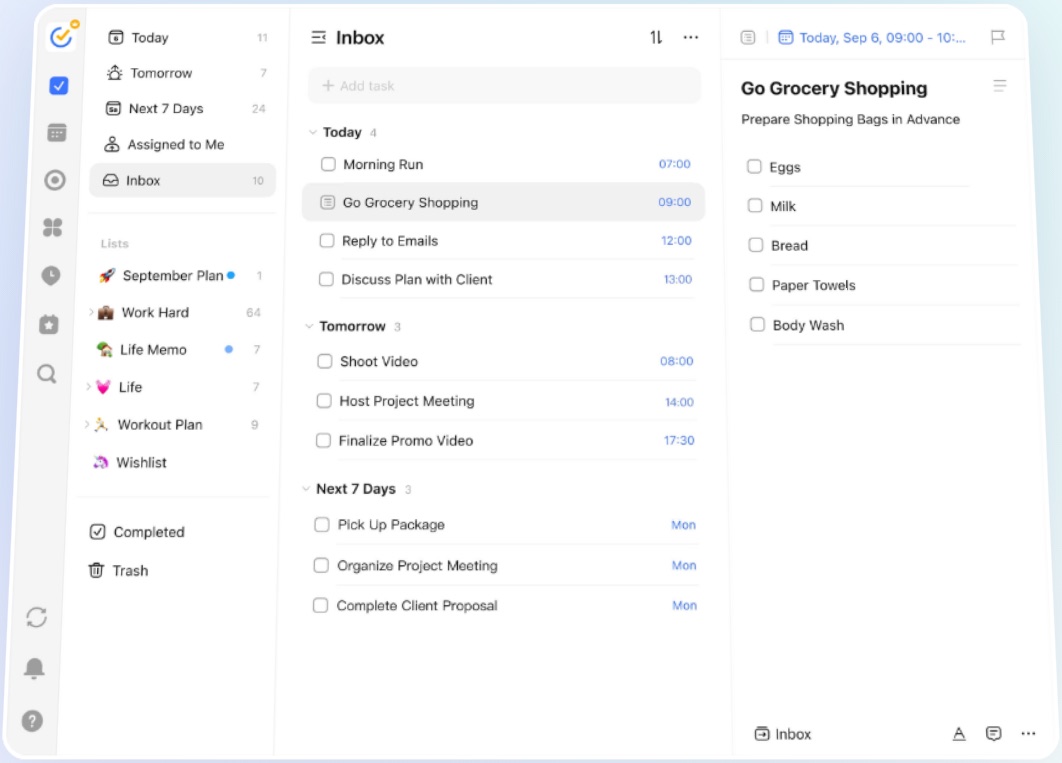The height and width of the screenshot is (763, 1062).
Task: Collapse the Tomorrow section chevron
Action: (309, 326)
